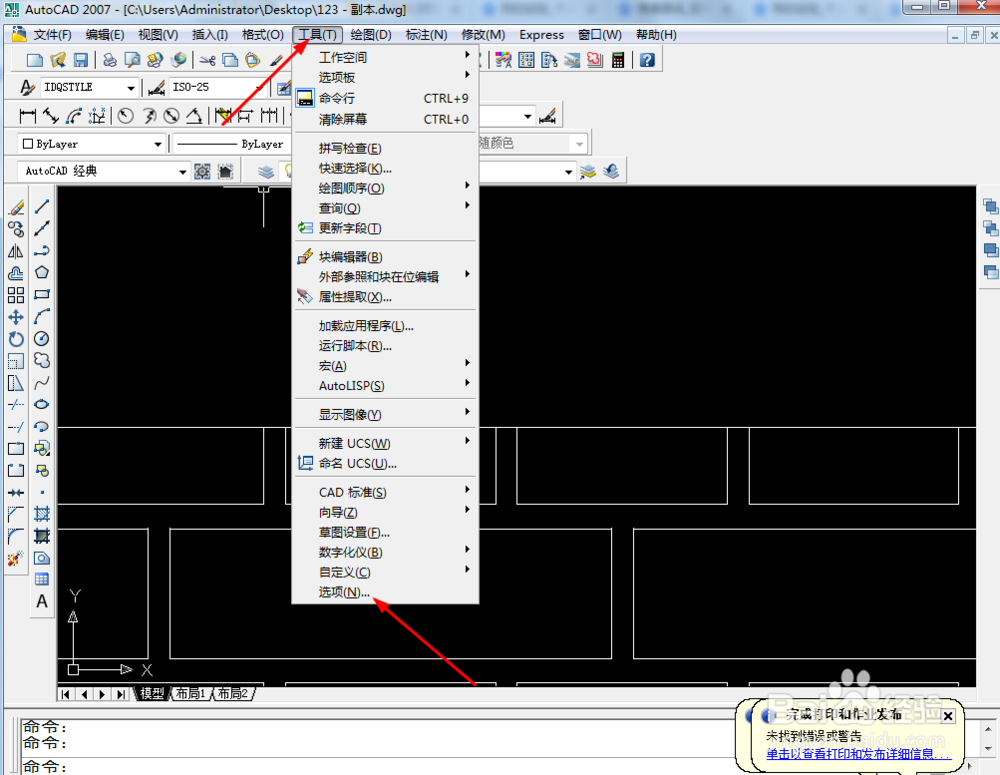Click the Workspace settings gear icon

click(x=202, y=172)
